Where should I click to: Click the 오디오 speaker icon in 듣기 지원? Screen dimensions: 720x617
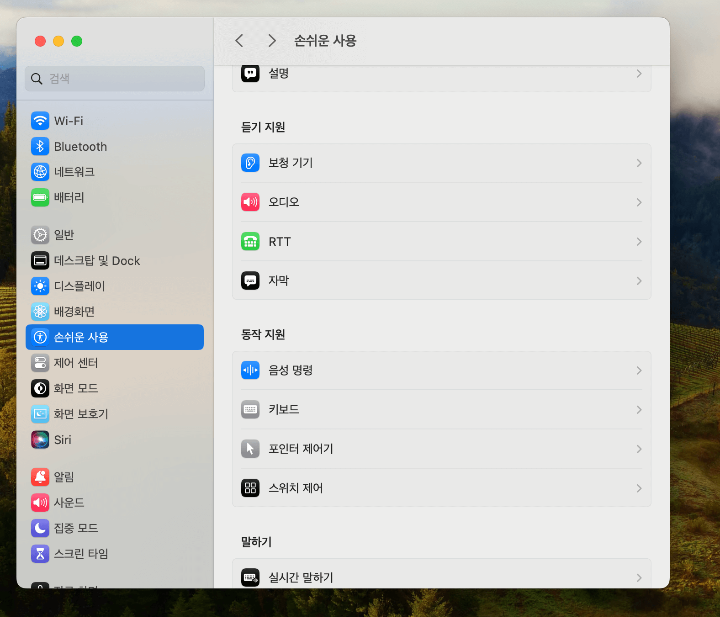(250, 202)
